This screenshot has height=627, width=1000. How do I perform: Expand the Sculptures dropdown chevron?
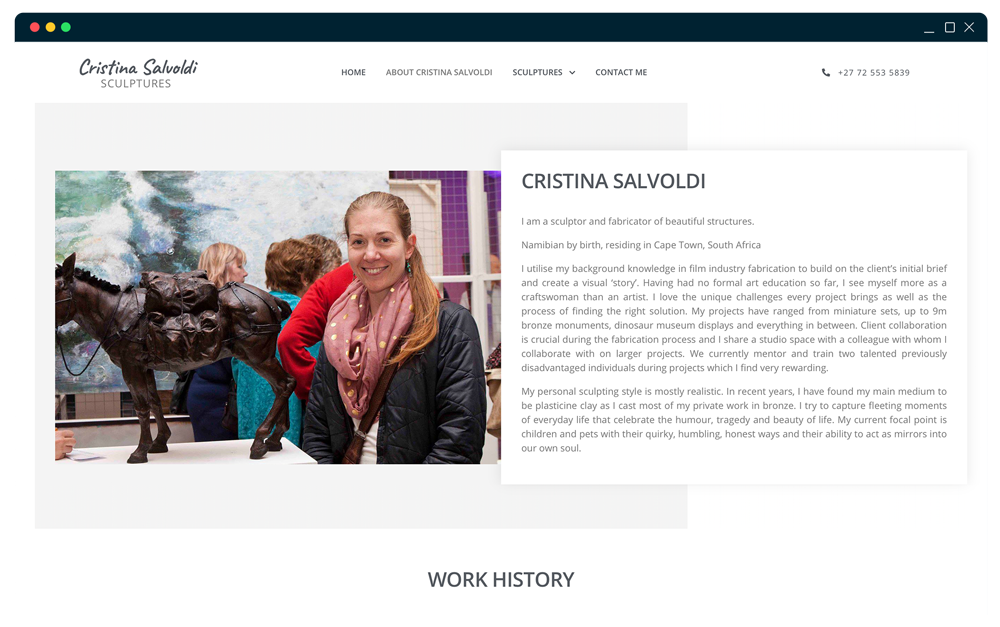point(572,73)
